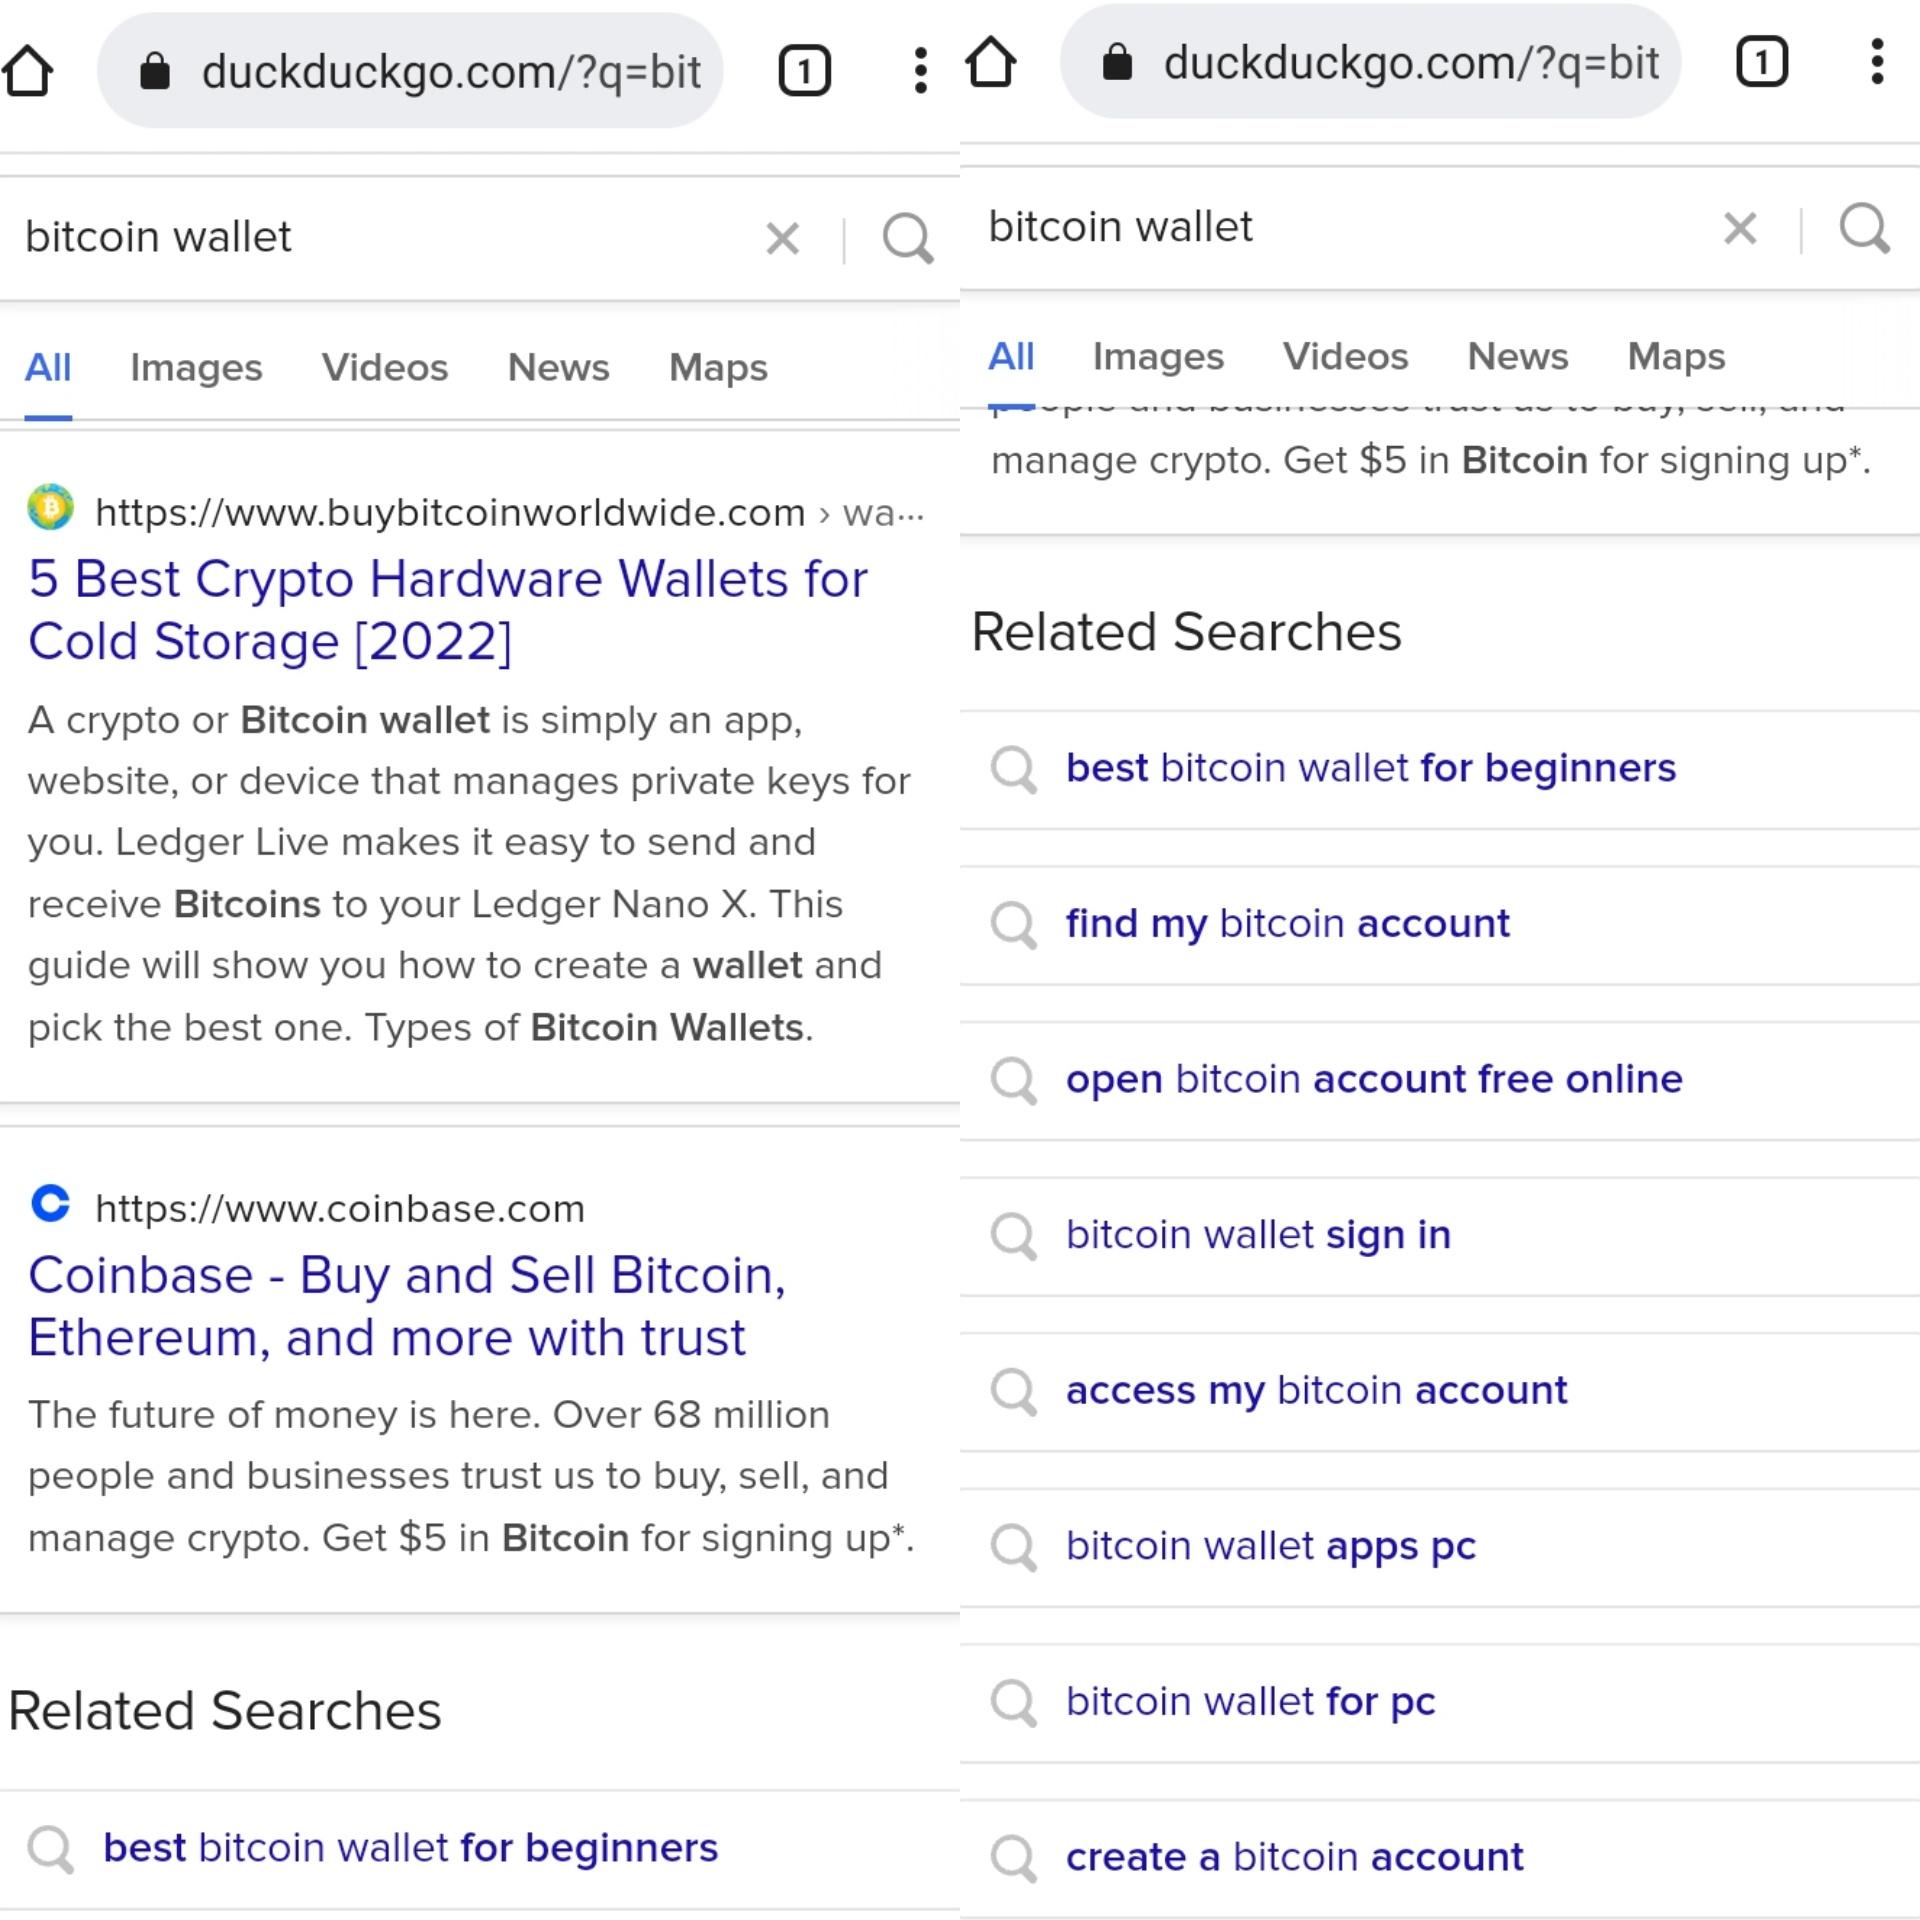1920x1920 pixels.
Task: Search 'best bitcoin wallet for beginners' in the right pane
Action: point(1371,768)
